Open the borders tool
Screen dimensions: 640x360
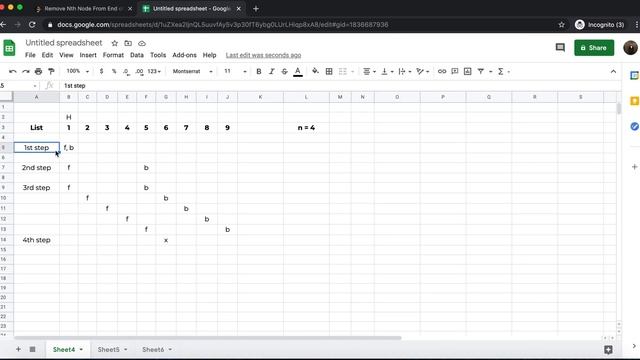(x=329, y=71)
